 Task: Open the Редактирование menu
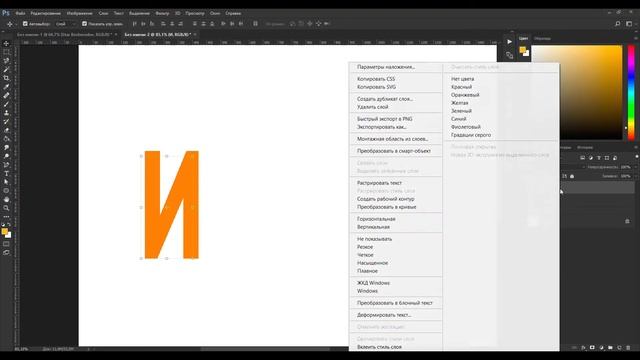coord(46,13)
